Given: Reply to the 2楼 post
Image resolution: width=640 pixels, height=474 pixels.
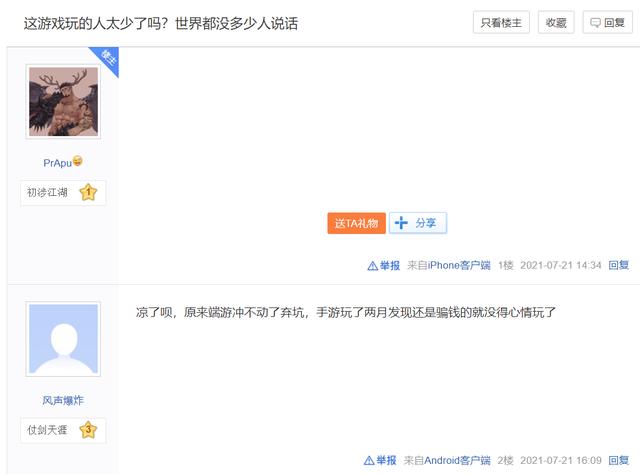Looking at the screenshot, I should [618, 461].
